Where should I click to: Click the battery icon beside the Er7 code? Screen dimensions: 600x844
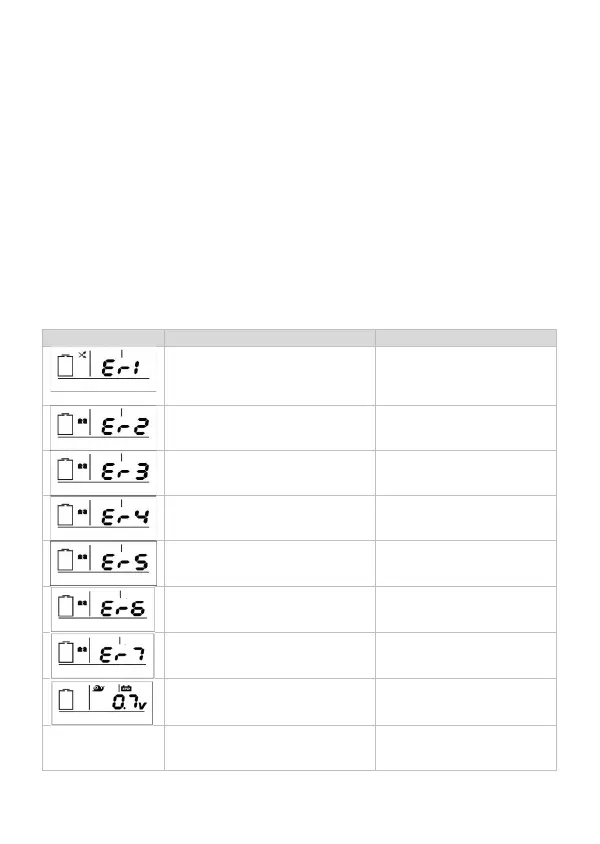(66, 654)
